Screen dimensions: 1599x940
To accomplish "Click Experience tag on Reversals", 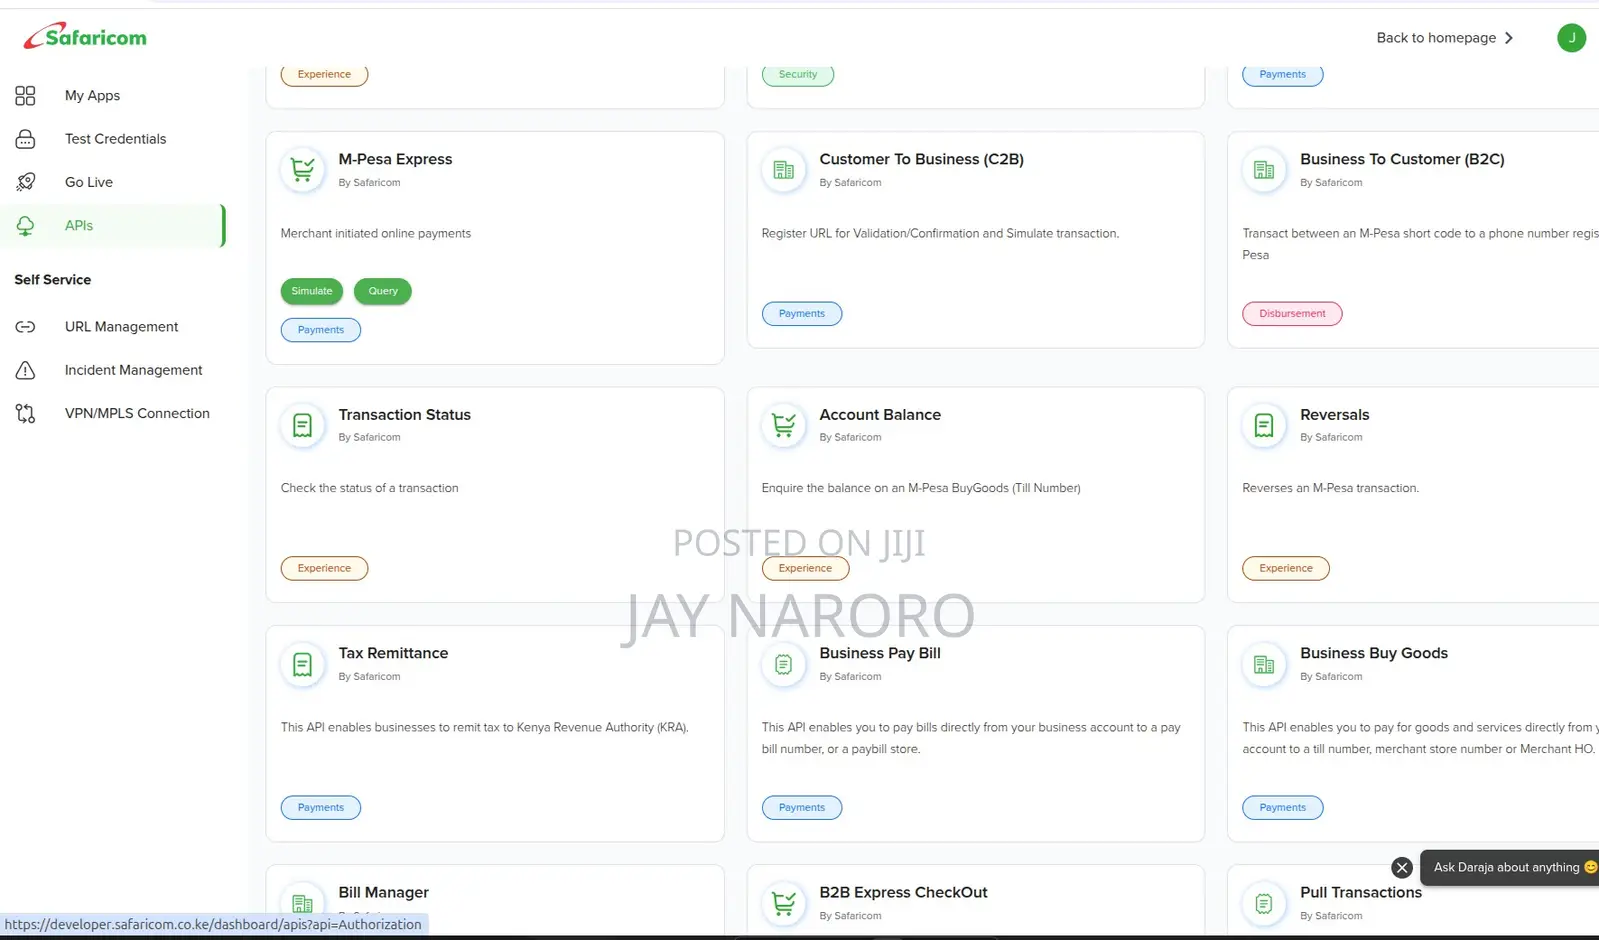I will coord(1286,568).
